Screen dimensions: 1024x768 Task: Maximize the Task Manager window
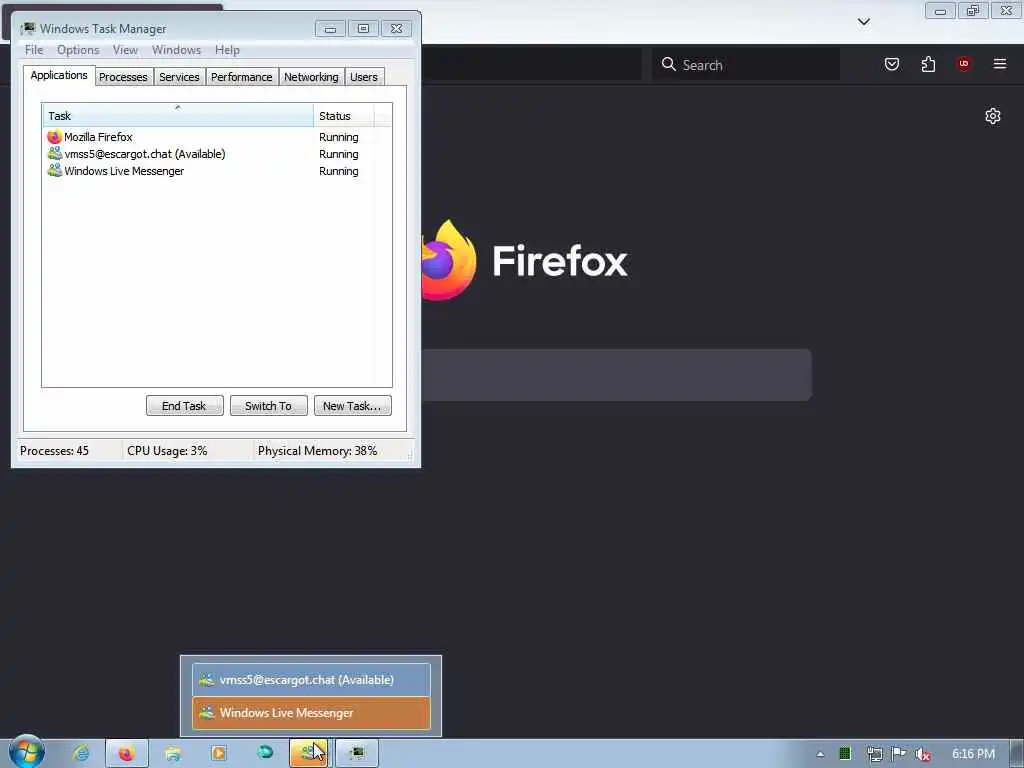pyautogui.click(x=364, y=29)
